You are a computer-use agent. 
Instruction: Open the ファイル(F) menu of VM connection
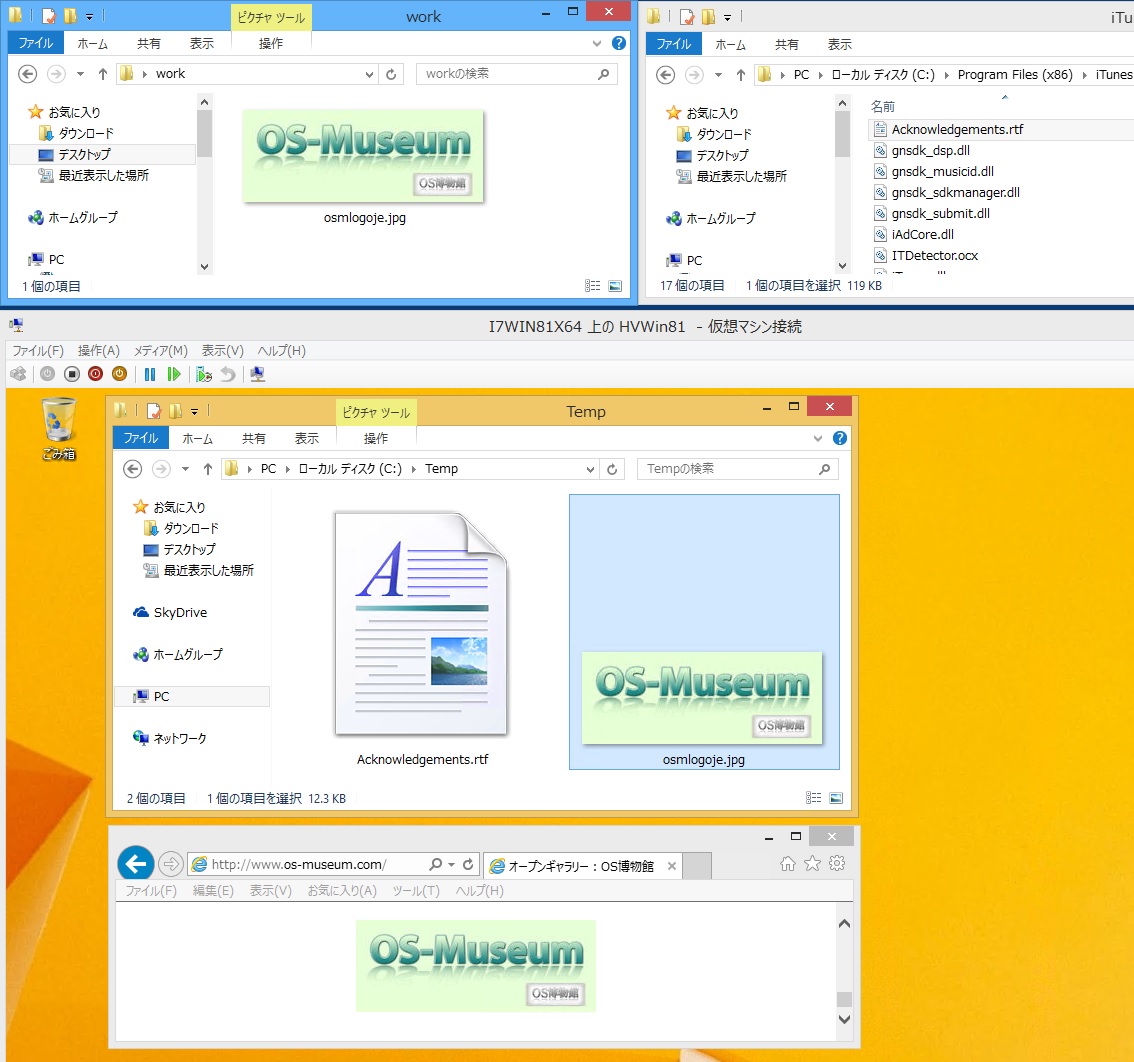38,351
